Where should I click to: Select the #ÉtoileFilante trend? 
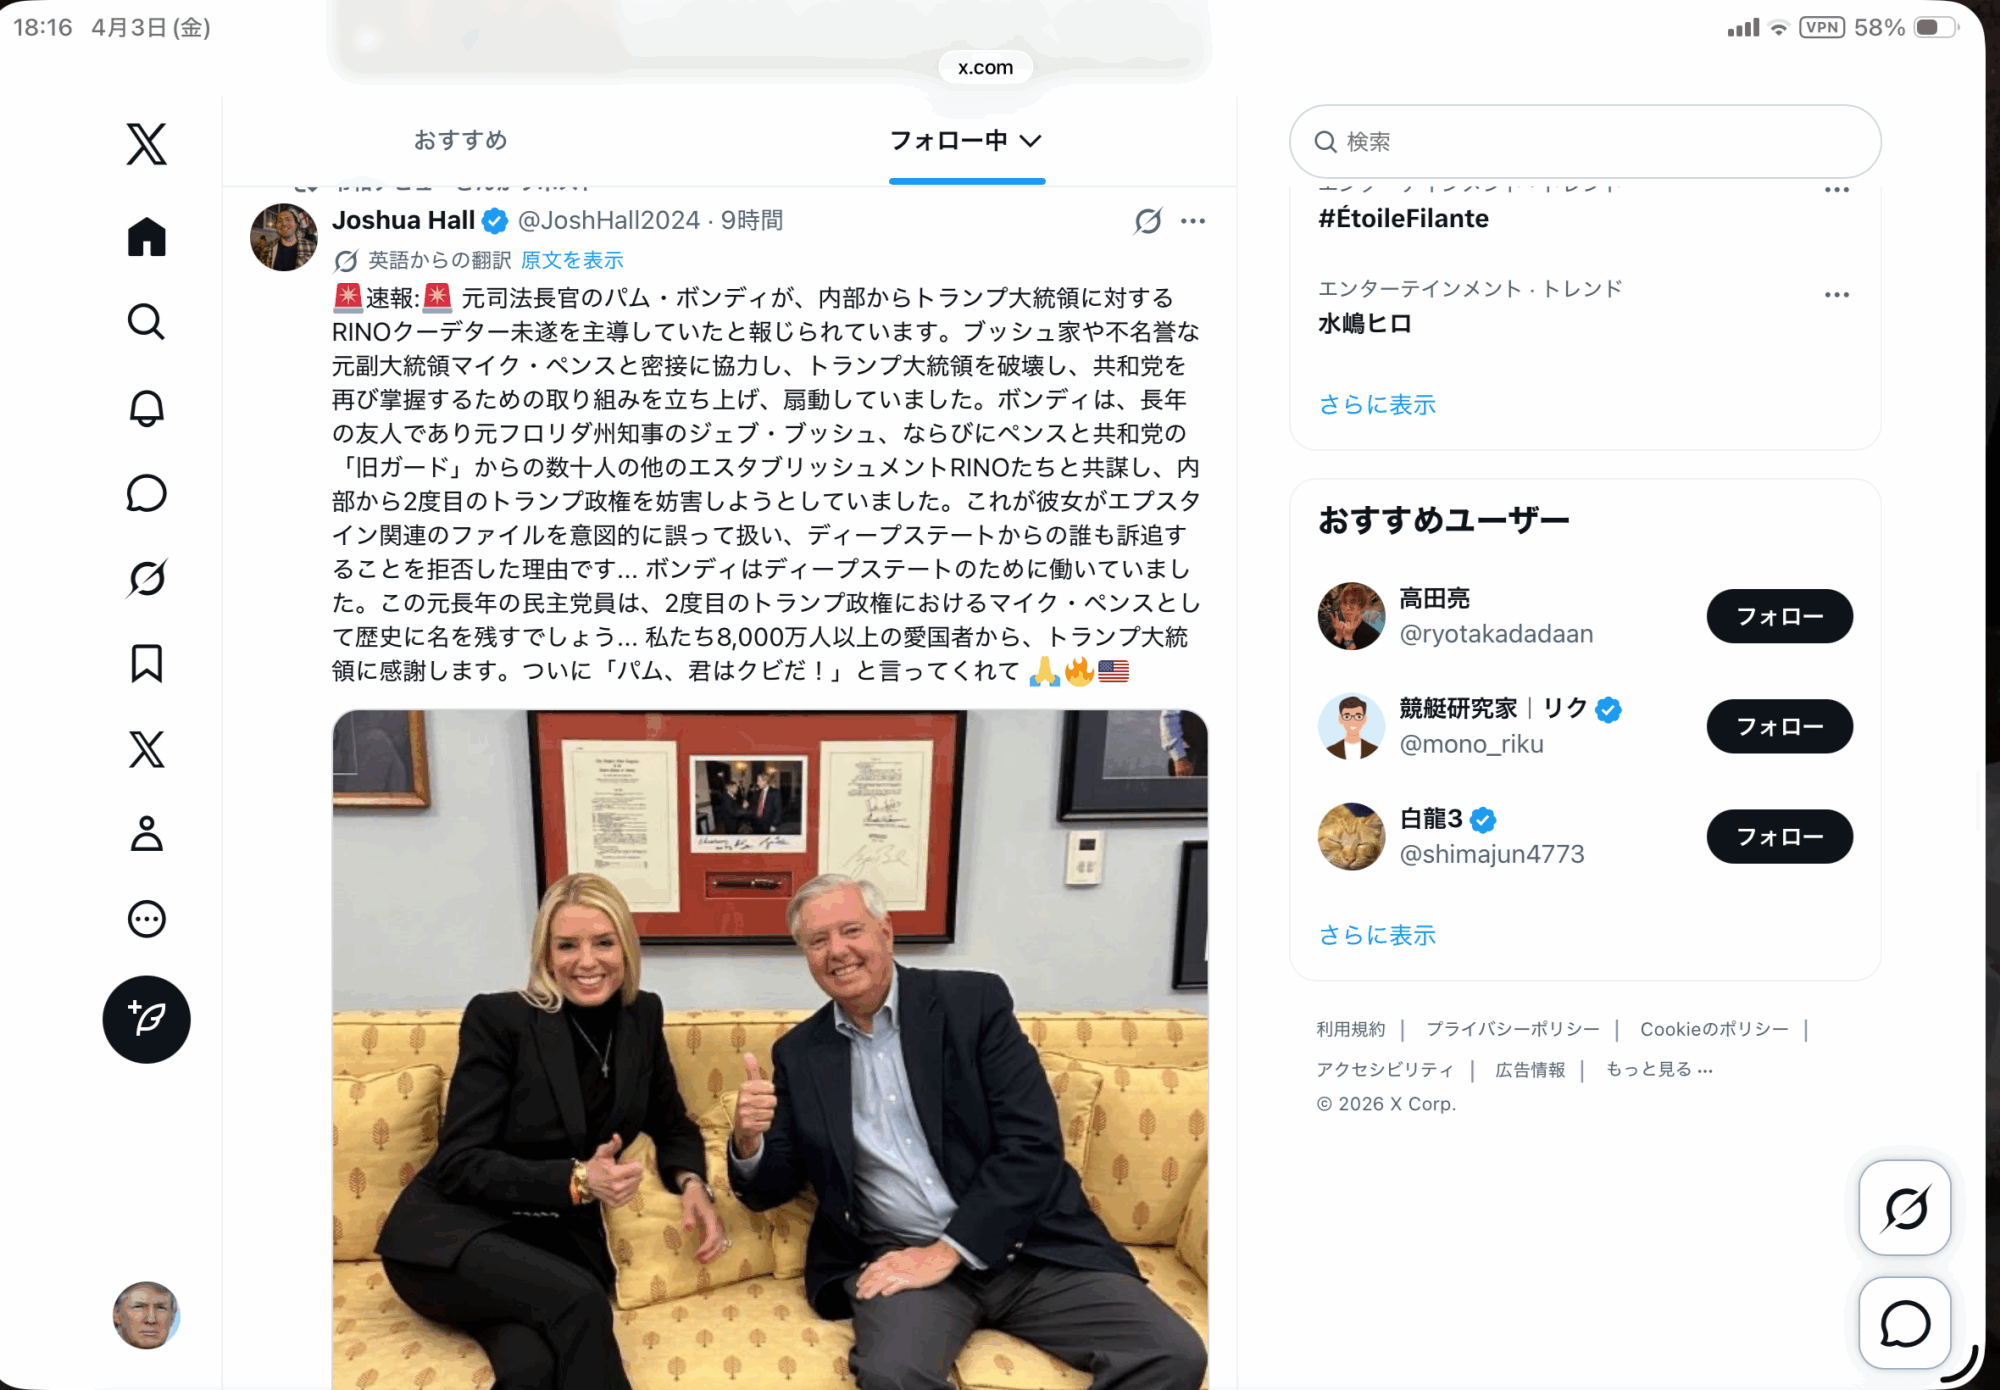click(x=1403, y=219)
